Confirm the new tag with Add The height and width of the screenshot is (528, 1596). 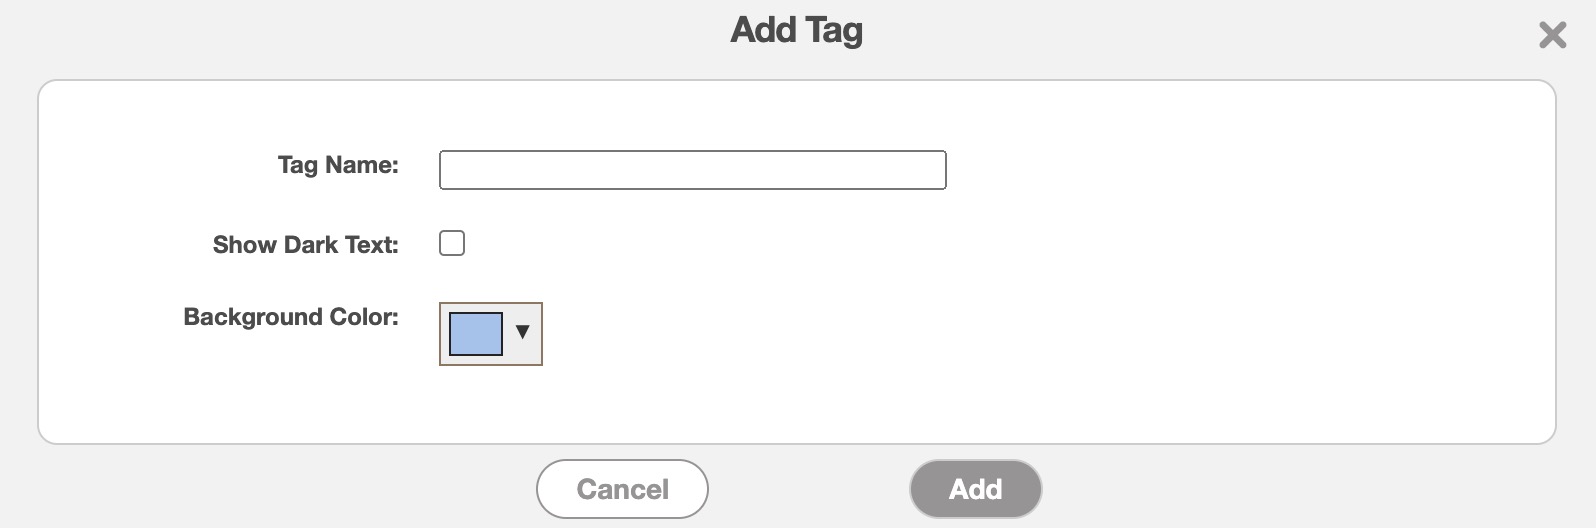tap(975, 489)
